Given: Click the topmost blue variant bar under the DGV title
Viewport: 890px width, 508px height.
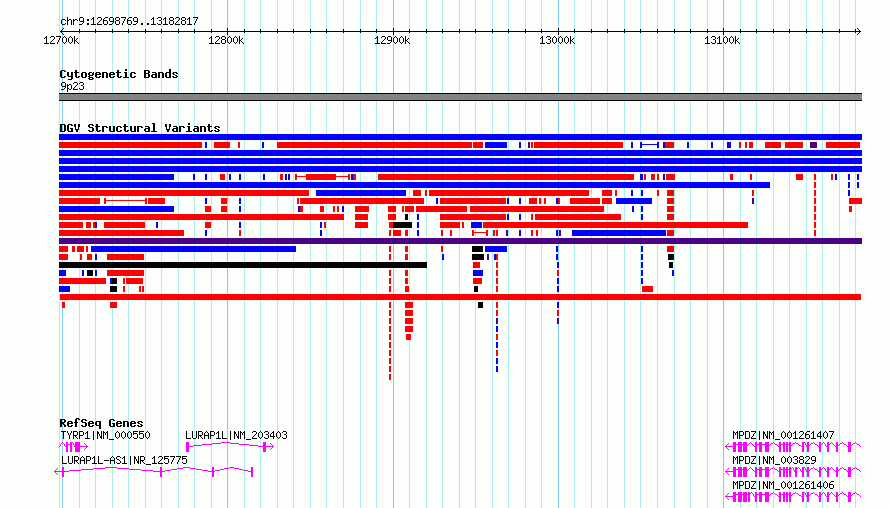Looking at the screenshot, I should (x=460, y=137).
